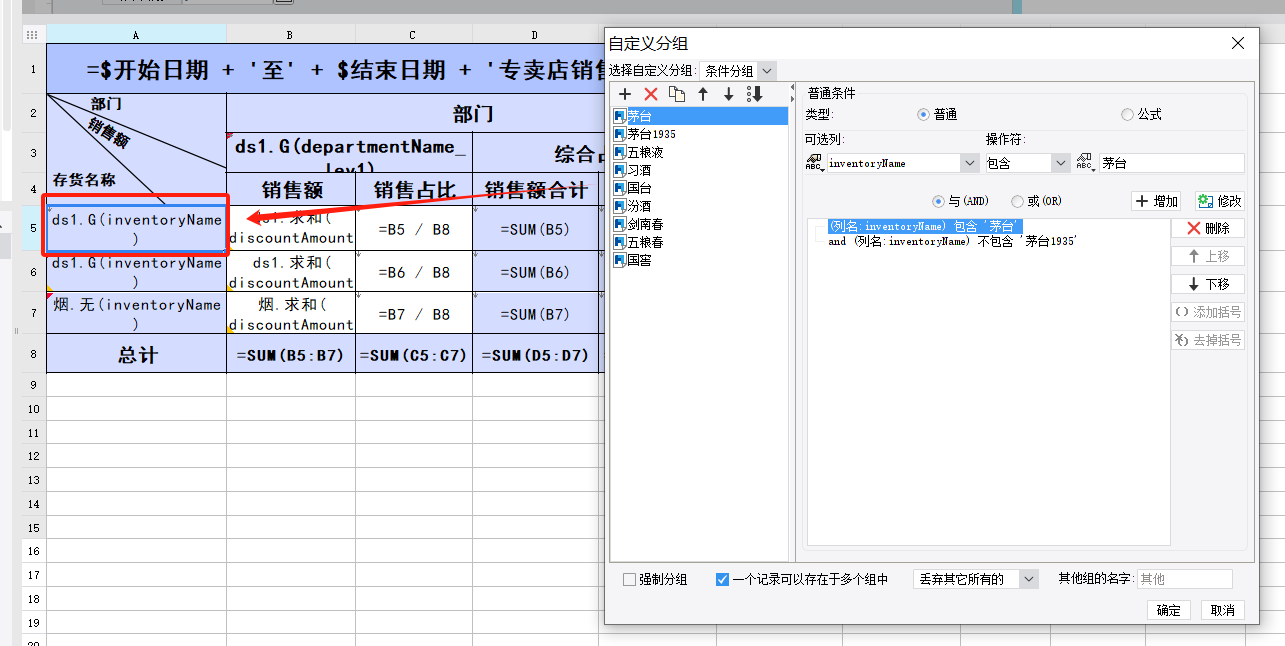Click the 其他组的名字 input field
The height and width of the screenshot is (646, 1285).
[x=1184, y=579]
